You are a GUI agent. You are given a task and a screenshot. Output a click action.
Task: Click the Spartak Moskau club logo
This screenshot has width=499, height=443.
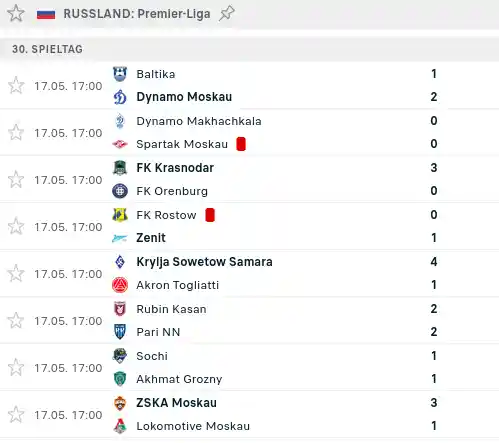click(x=120, y=144)
